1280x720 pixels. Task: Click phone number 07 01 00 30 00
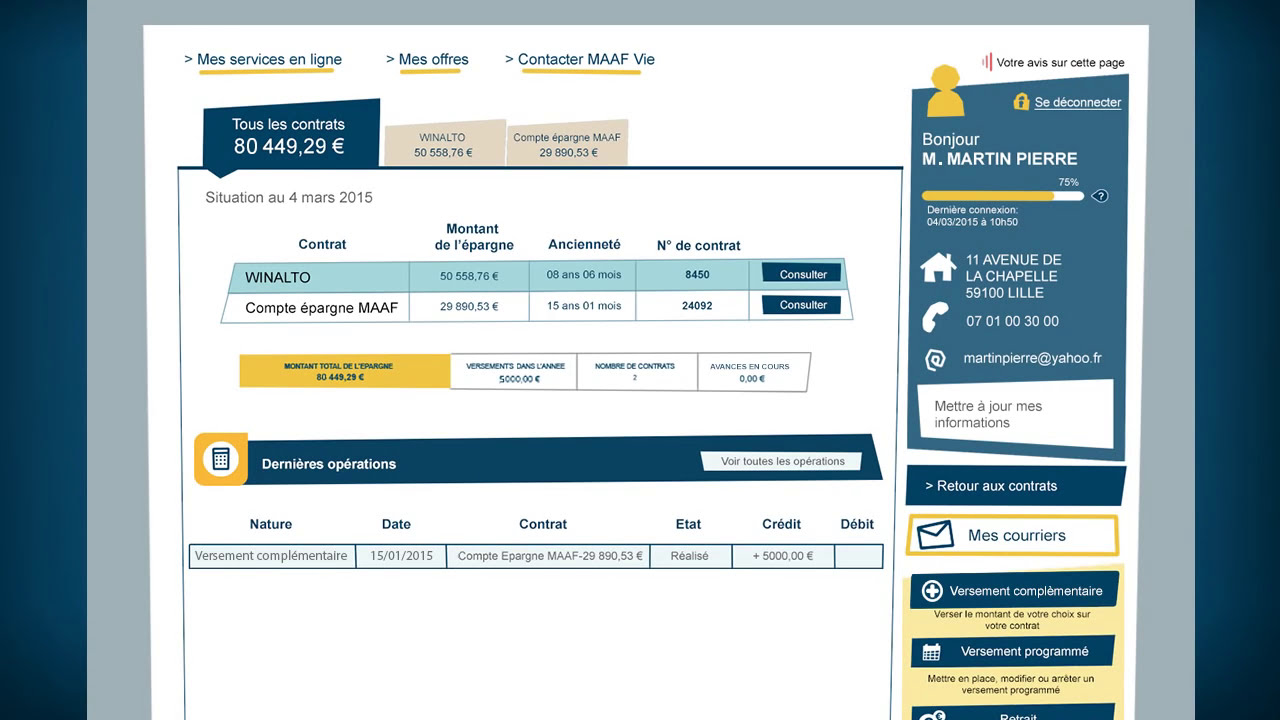point(1012,321)
